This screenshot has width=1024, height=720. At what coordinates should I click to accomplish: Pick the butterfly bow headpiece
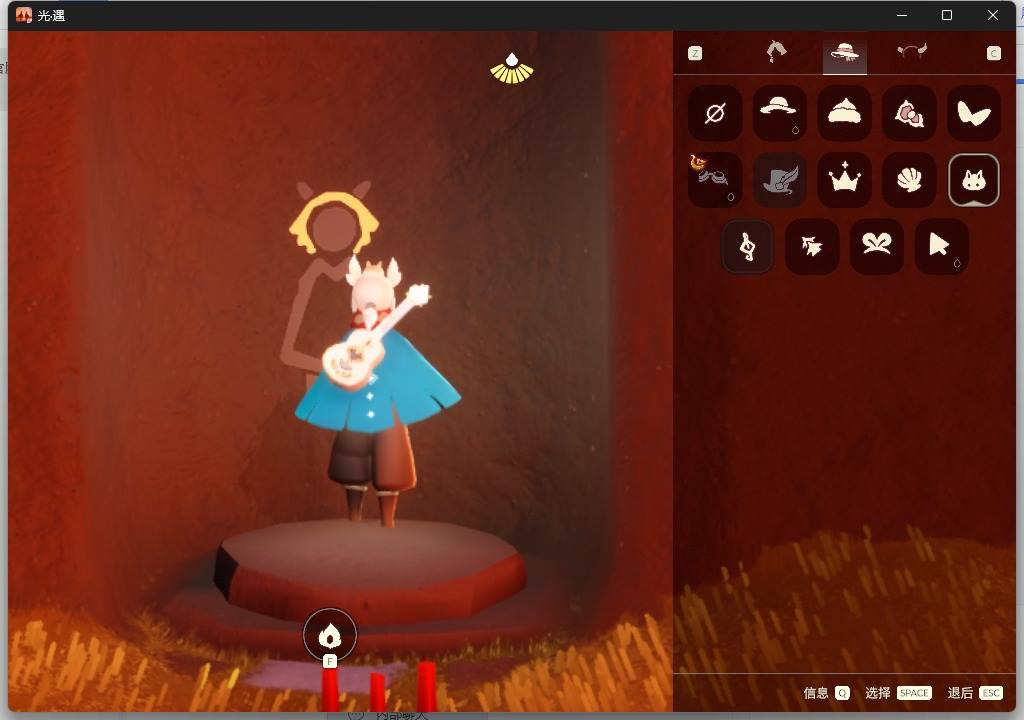[x=876, y=246]
